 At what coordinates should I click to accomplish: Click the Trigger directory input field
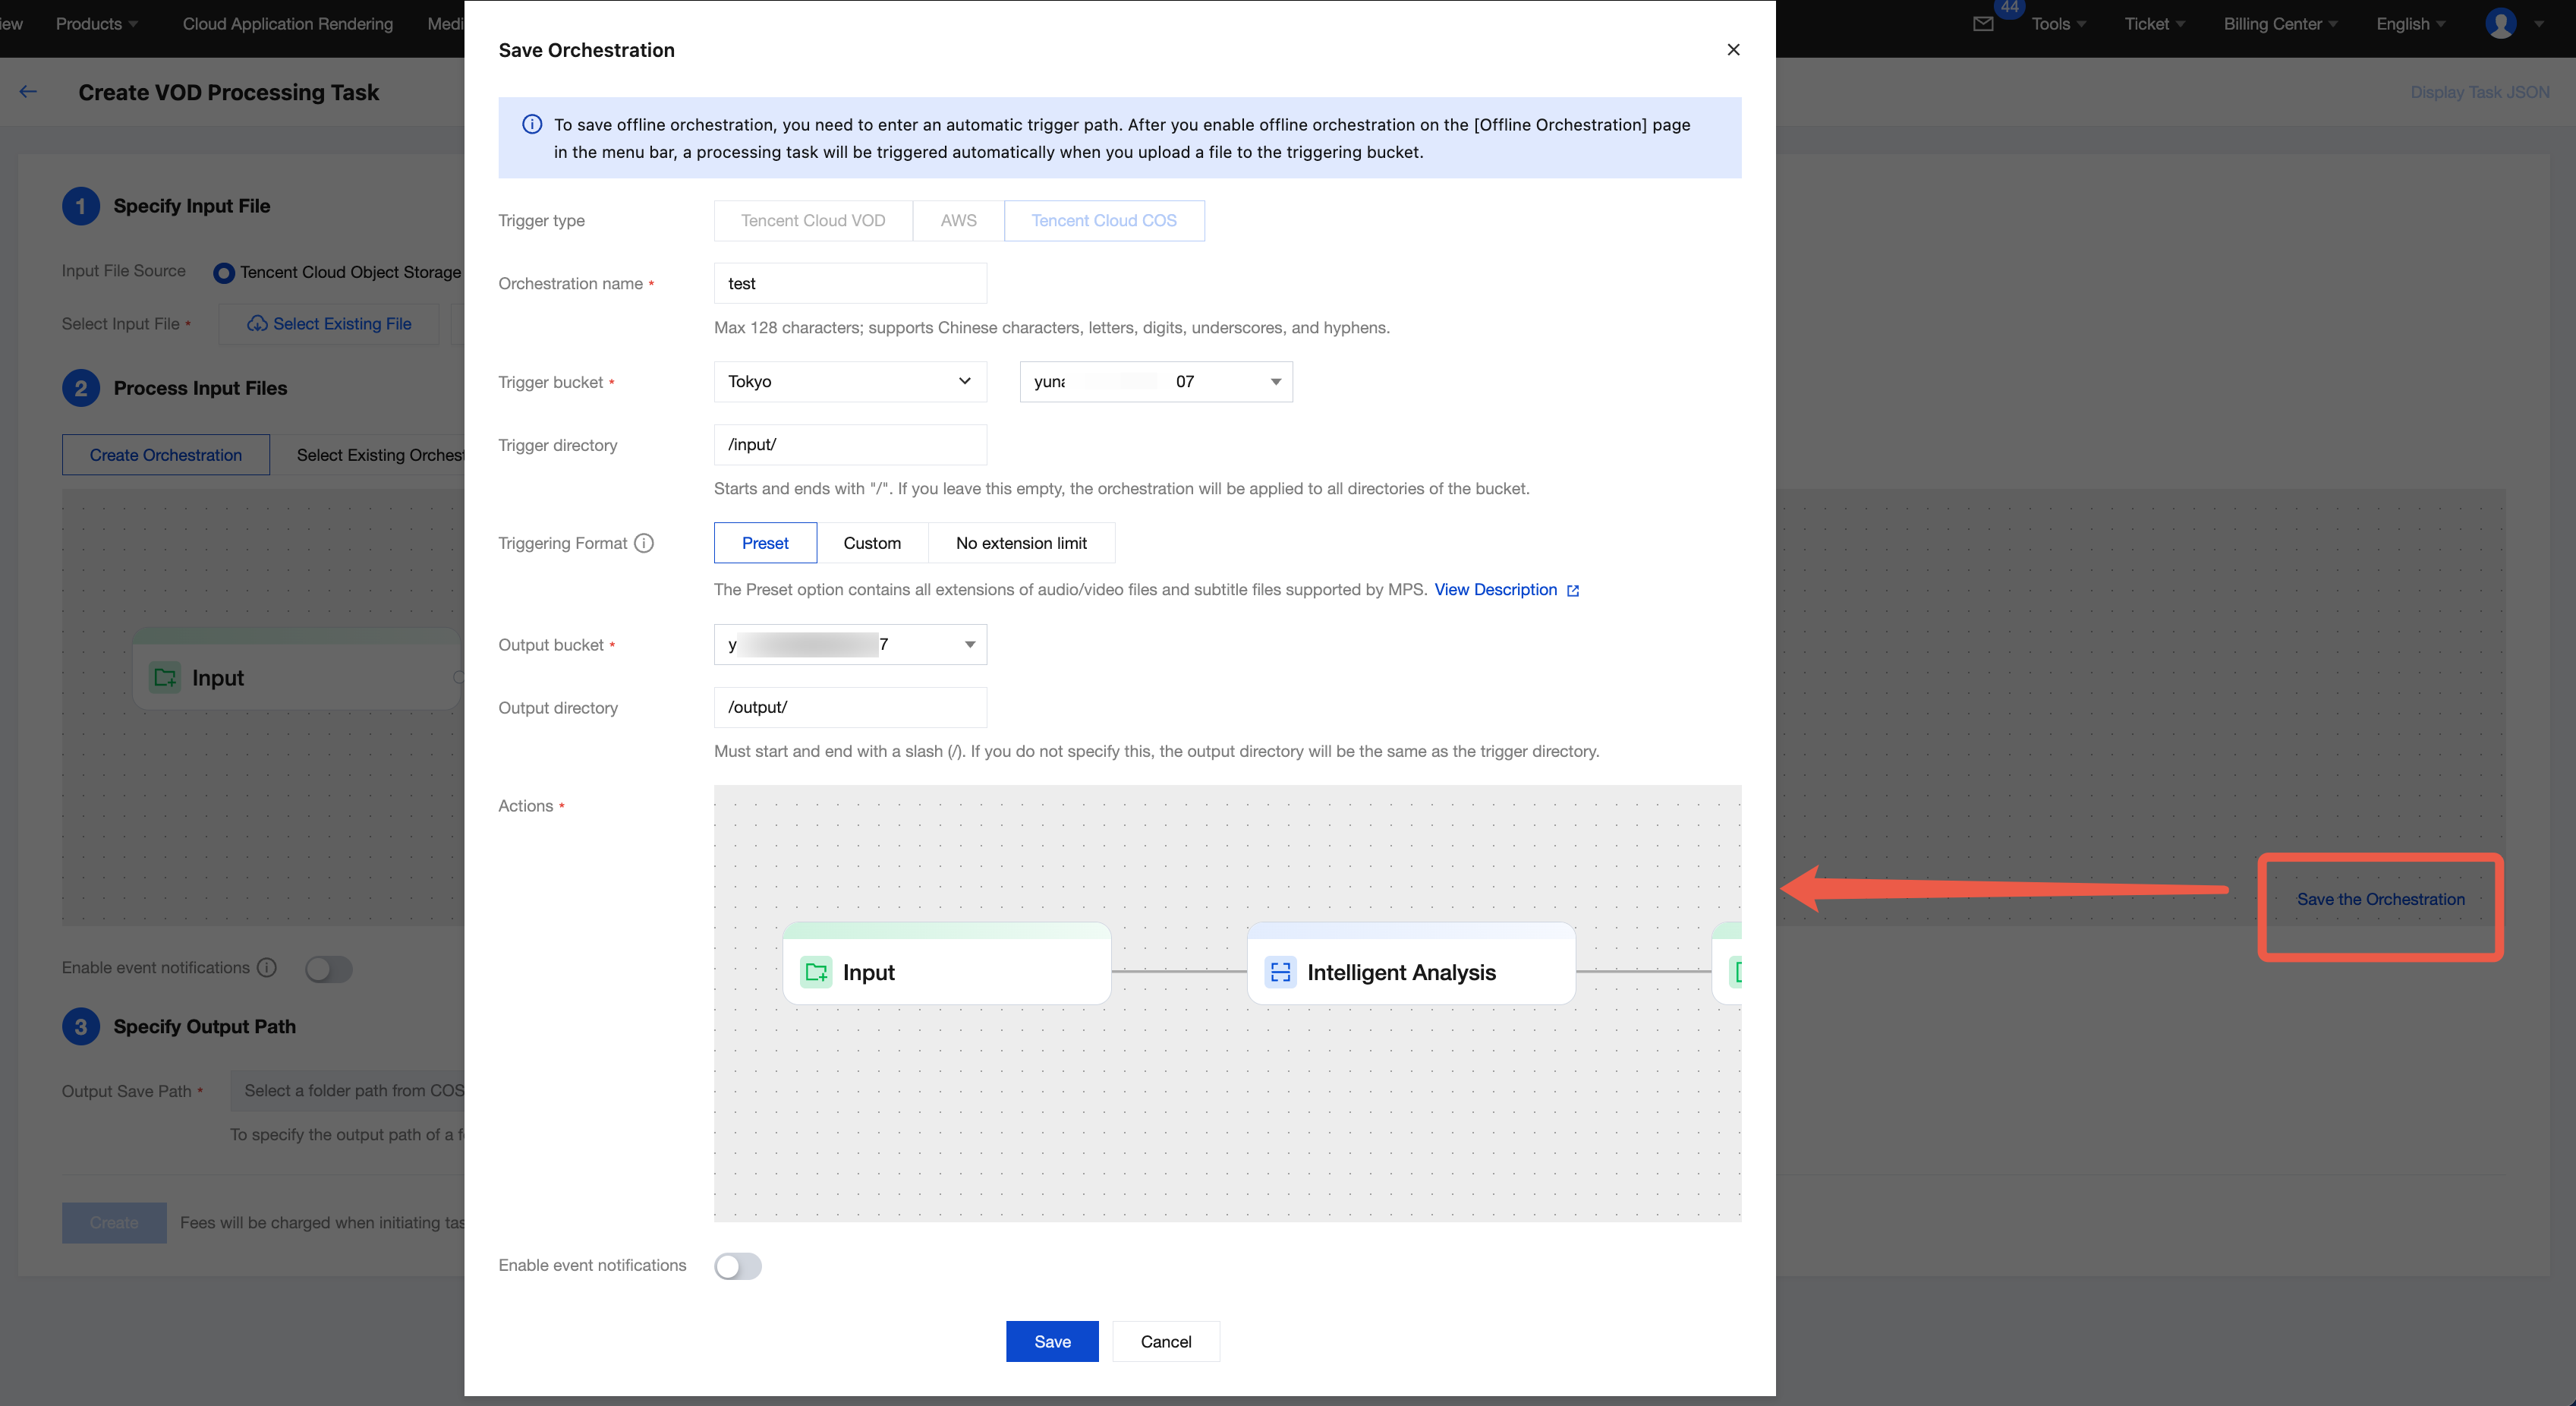849,445
